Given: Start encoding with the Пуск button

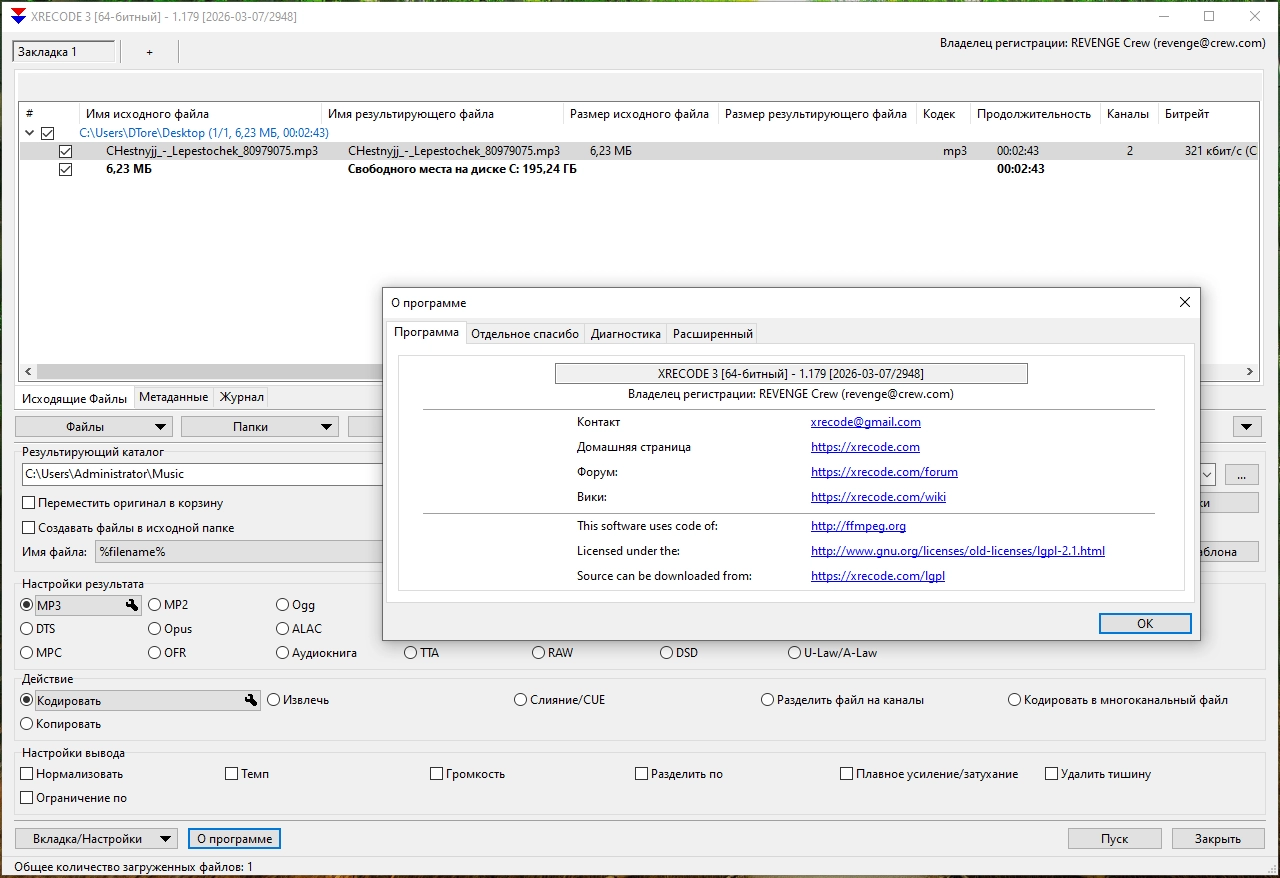Looking at the screenshot, I should click(1115, 839).
